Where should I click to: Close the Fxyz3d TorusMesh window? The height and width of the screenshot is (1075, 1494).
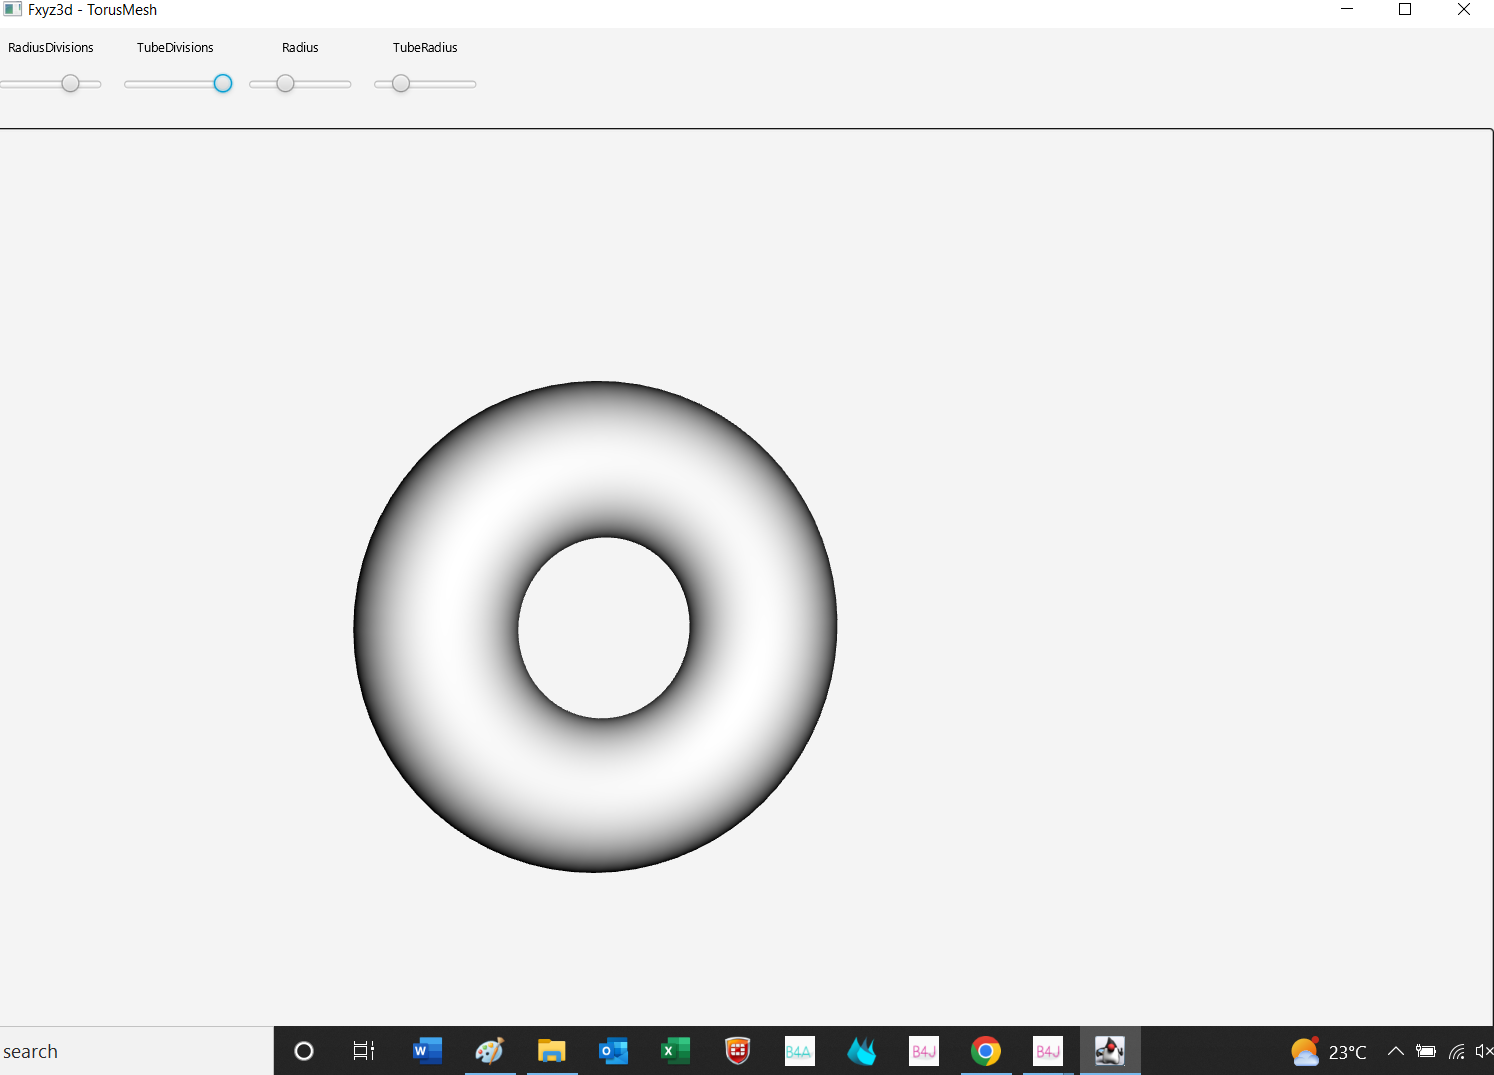coord(1464,10)
